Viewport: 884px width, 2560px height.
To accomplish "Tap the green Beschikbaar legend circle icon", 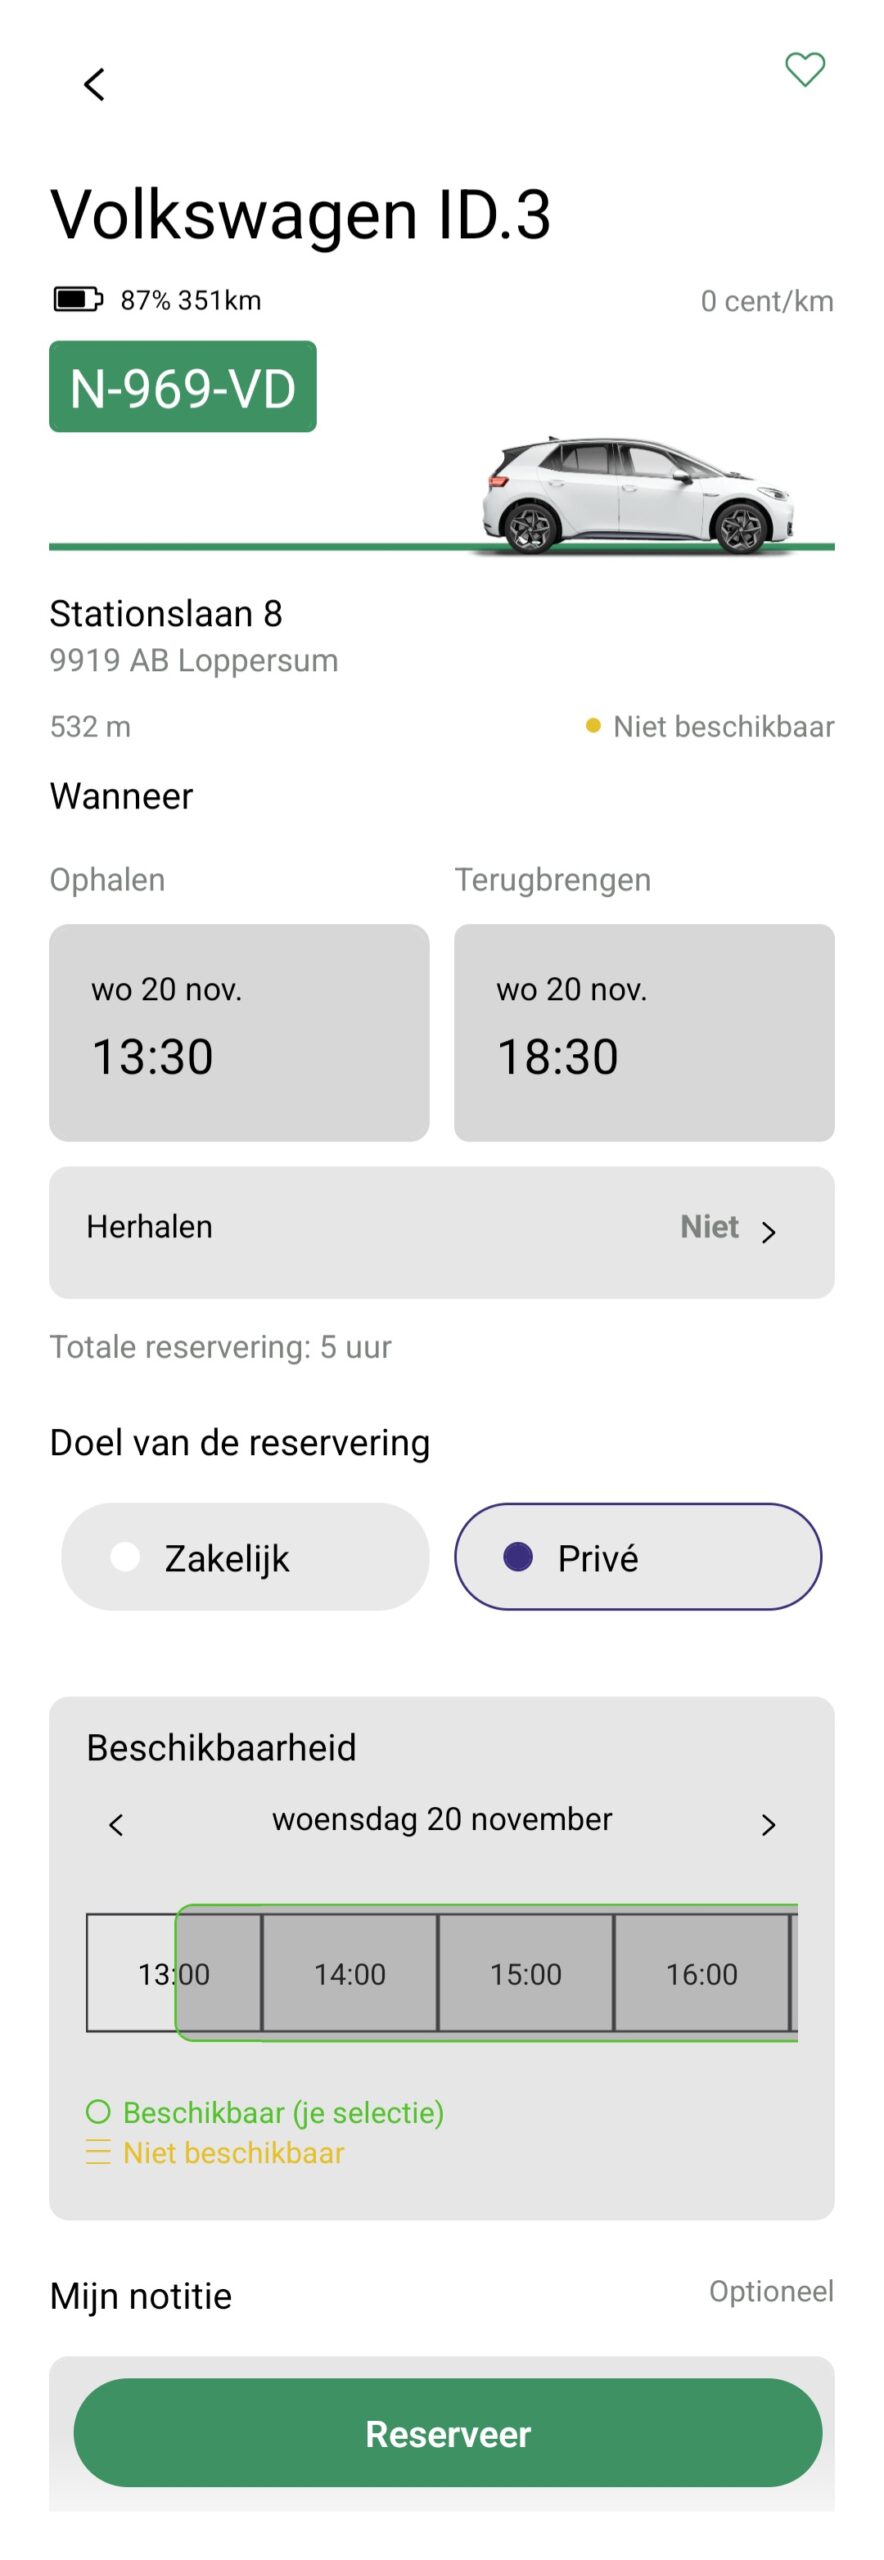I will pos(98,2112).
